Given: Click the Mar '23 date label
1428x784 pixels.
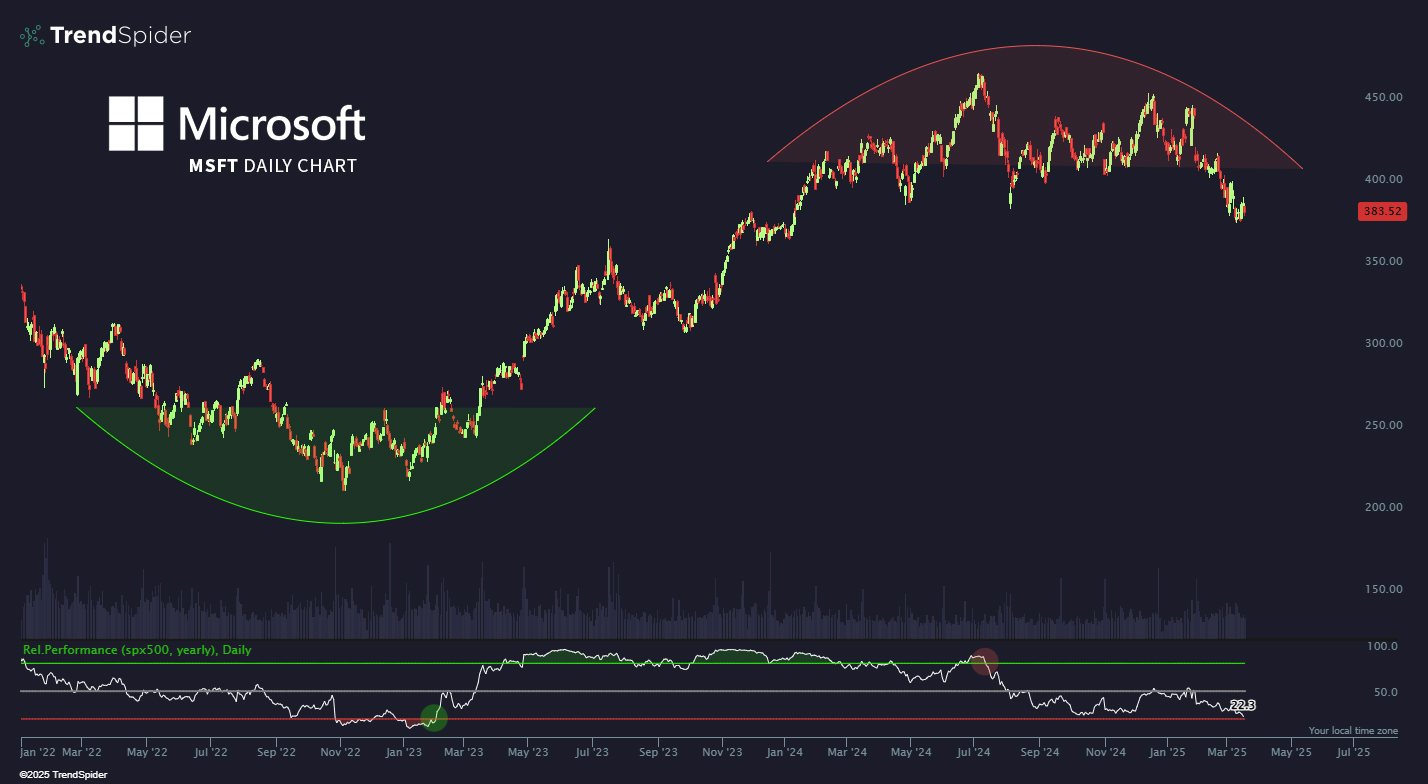Looking at the screenshot, I should coord(463,751).
